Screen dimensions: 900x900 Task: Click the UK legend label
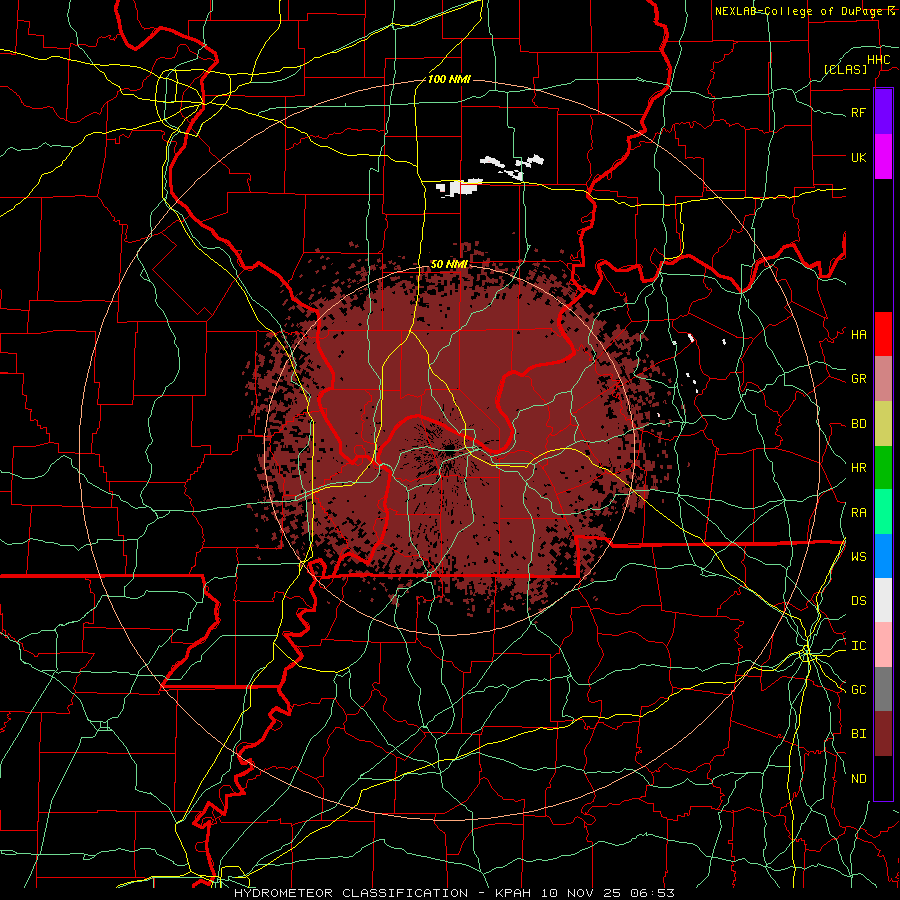[x=859, y=157]
